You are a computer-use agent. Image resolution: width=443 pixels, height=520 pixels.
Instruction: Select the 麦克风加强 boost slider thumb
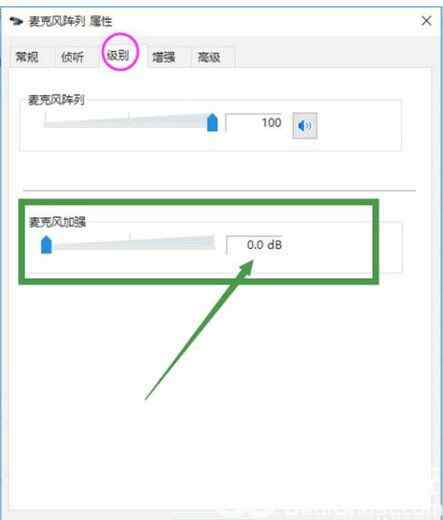pos(46,245)
